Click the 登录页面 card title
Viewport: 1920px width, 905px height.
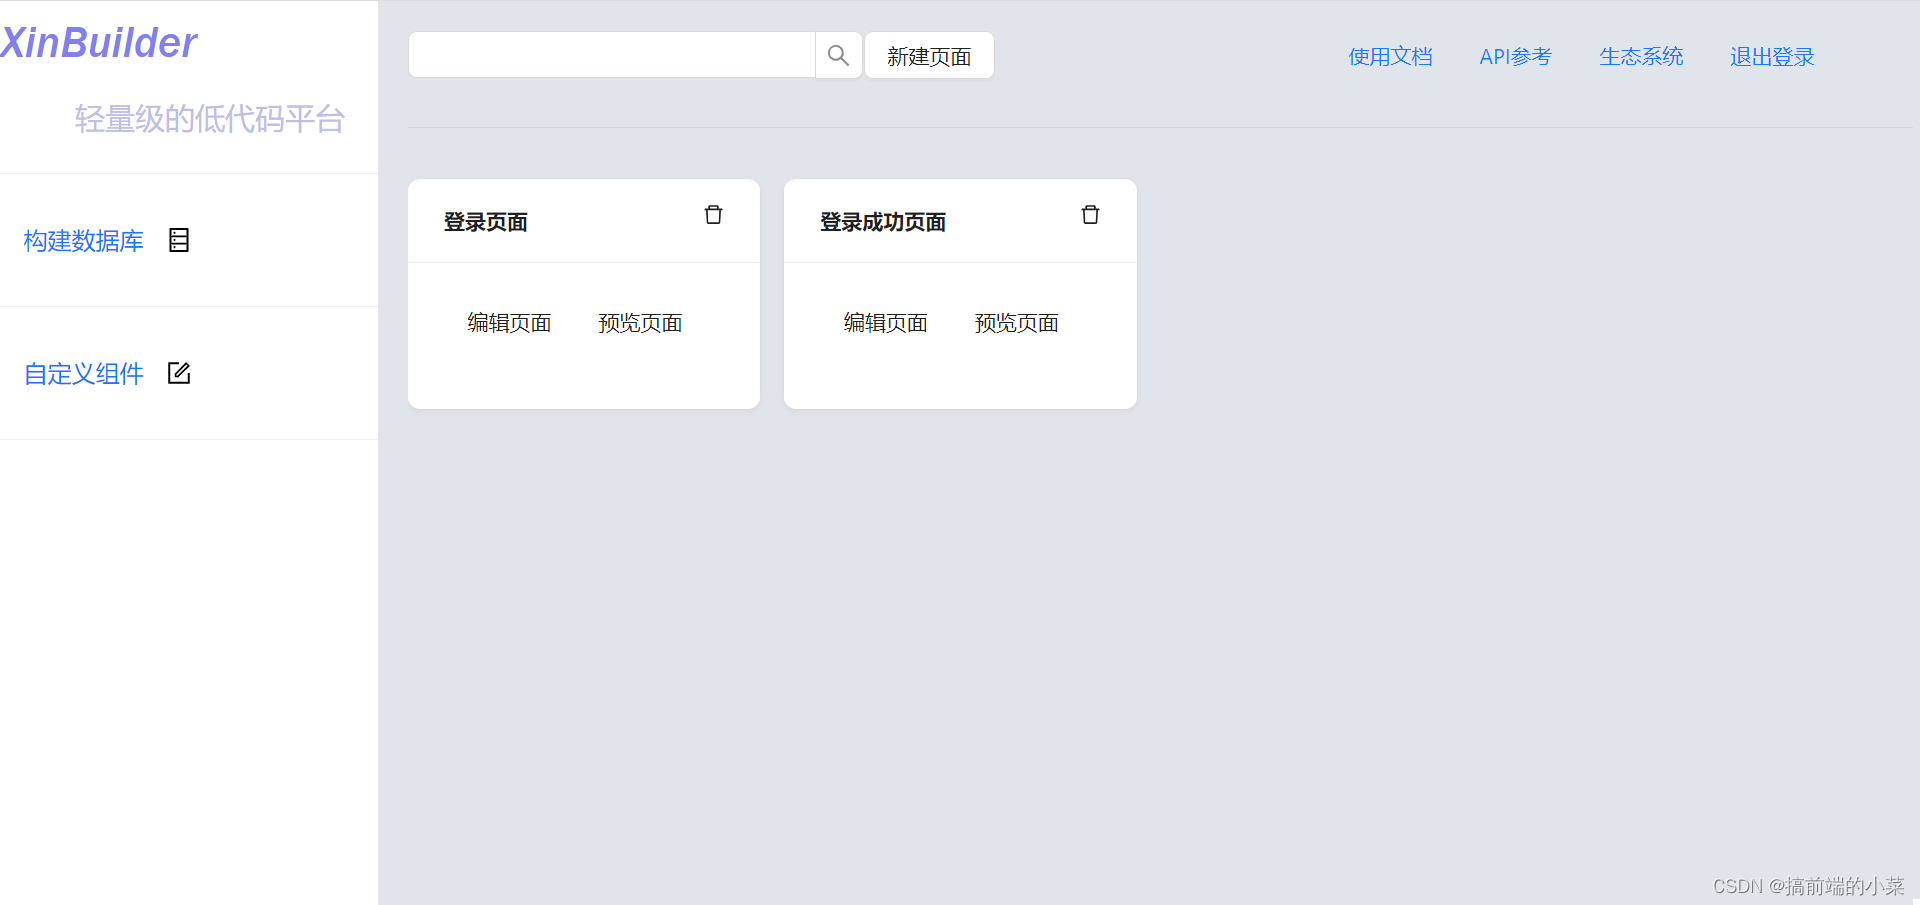[486, 221]
